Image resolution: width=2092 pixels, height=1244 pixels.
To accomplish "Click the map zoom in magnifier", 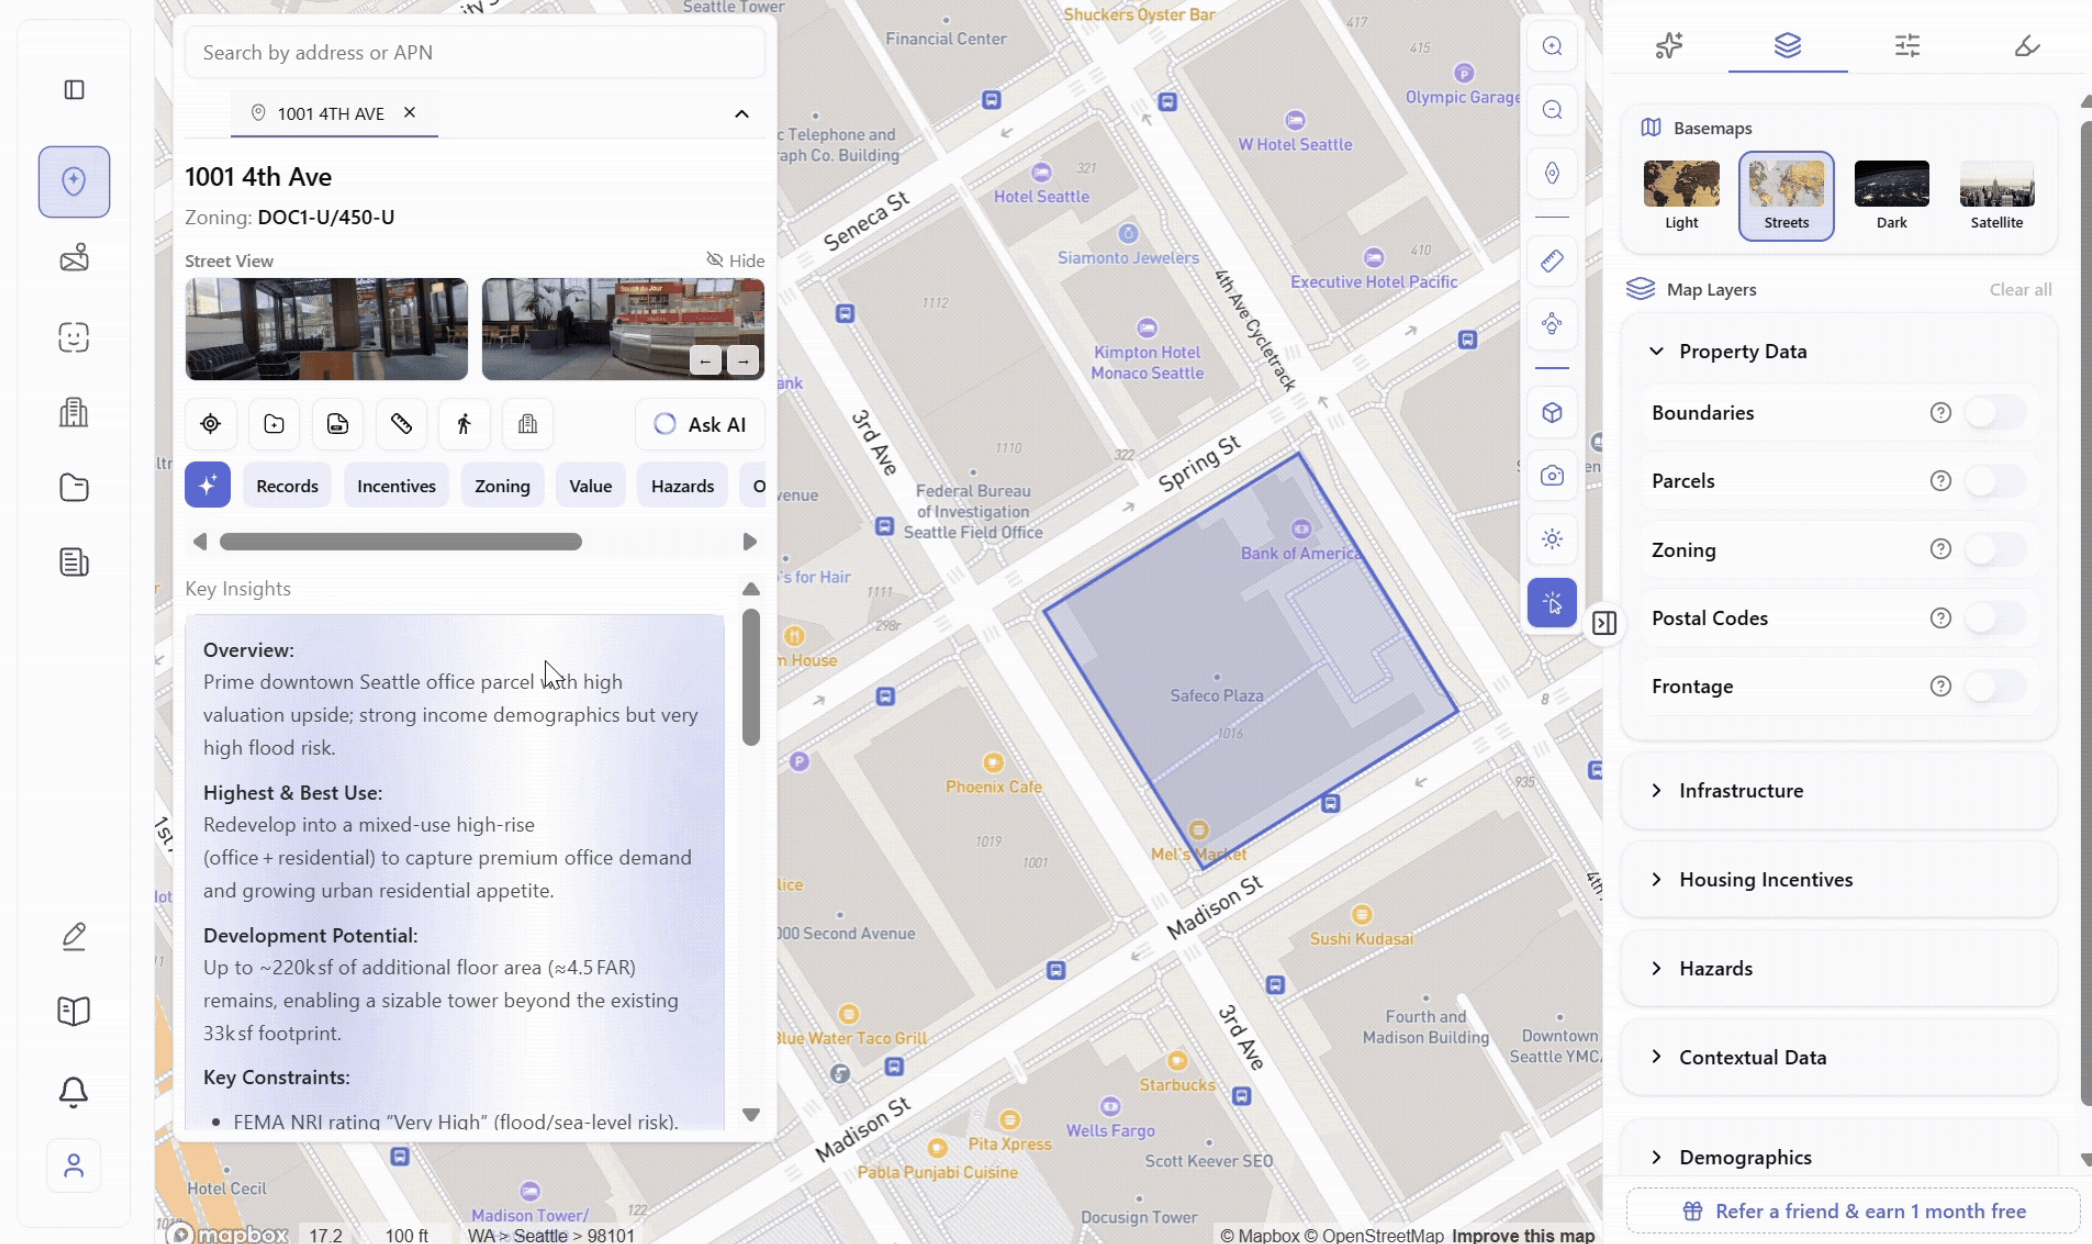I will coord(1552,46).
